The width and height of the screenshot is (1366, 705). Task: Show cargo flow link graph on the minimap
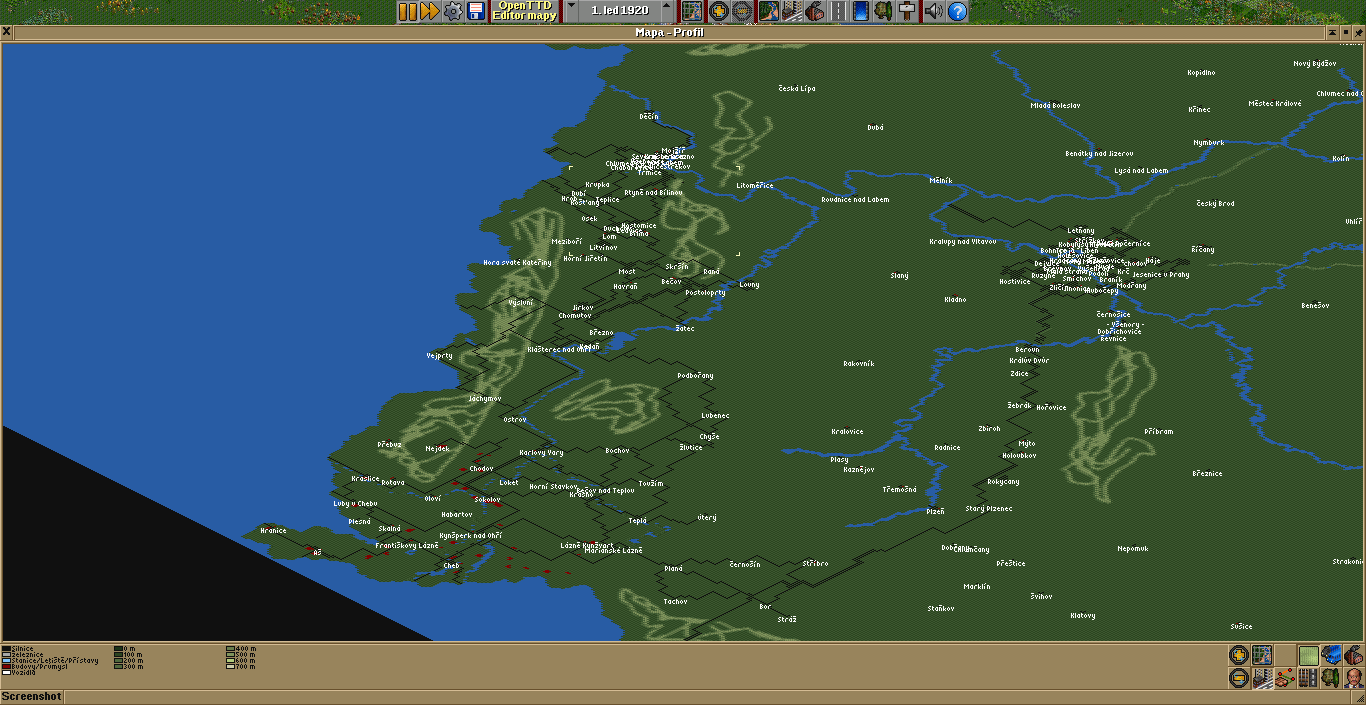(x=1285, y=677)
